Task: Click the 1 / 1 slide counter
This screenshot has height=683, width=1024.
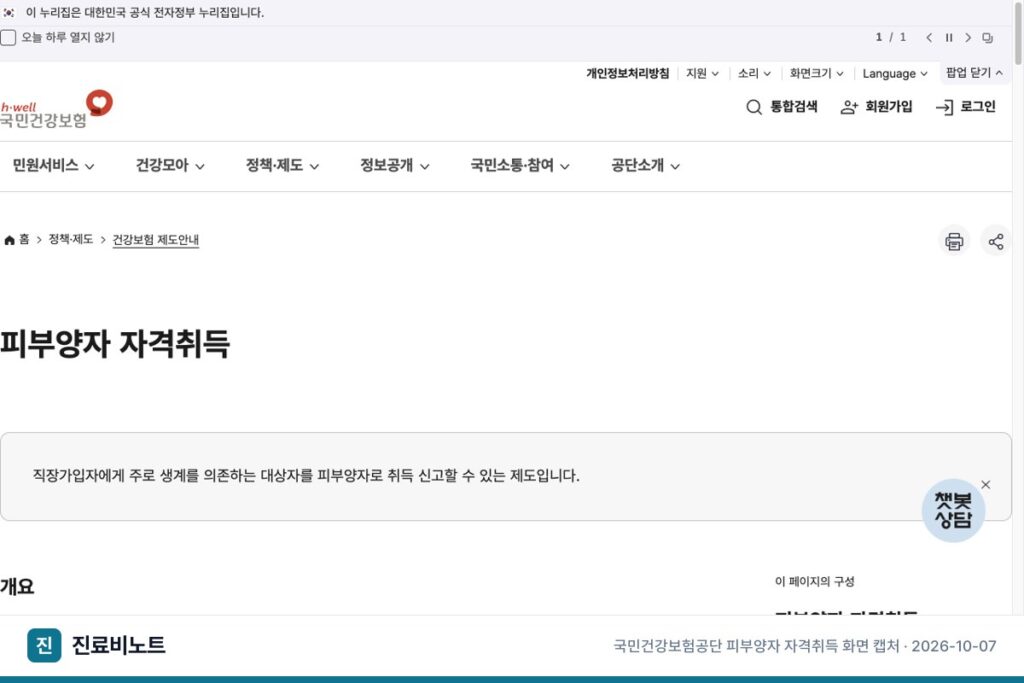Action: pos(891,37)
